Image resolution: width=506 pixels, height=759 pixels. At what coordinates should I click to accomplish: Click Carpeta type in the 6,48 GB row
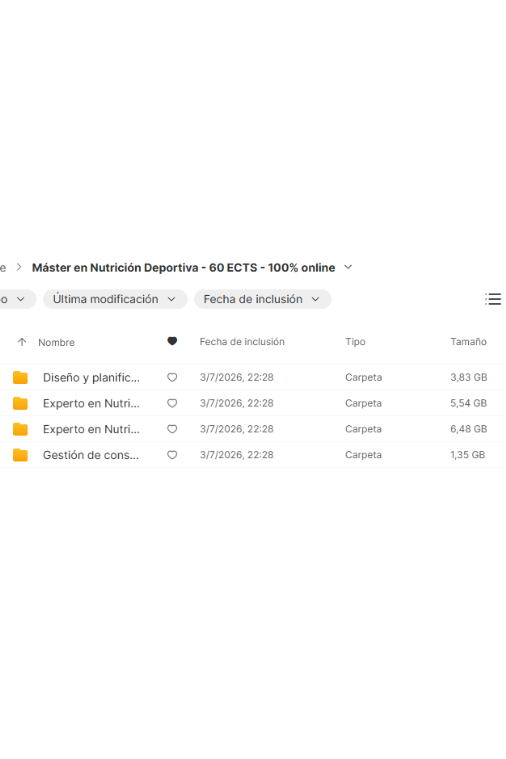pos(364,429)
